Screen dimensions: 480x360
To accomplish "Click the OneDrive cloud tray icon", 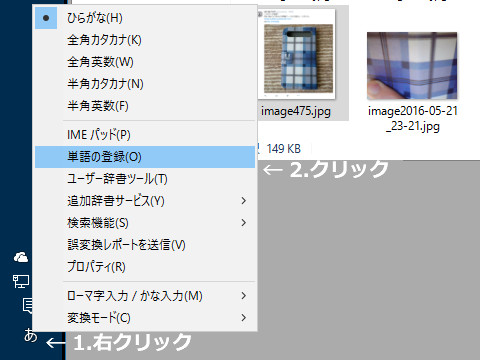I will (21, 257).
